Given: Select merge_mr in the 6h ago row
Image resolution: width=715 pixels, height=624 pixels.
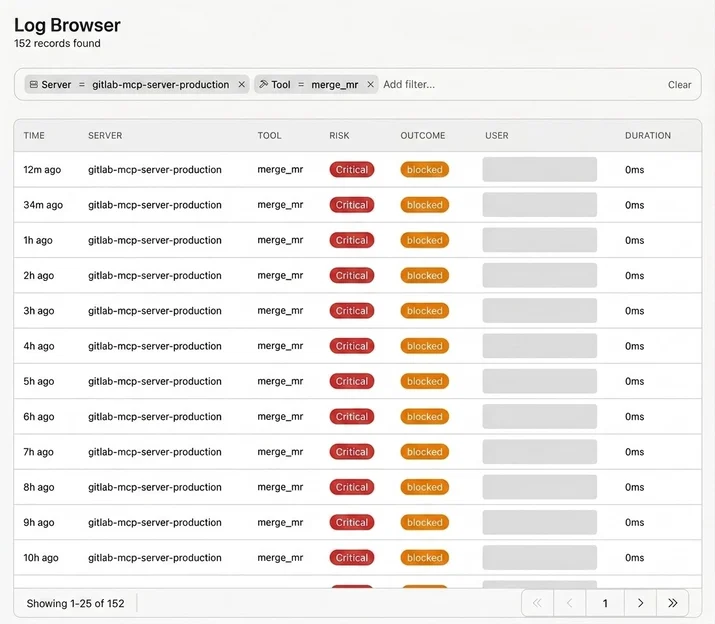Looking at the screenshot, I should pos(280,416).
